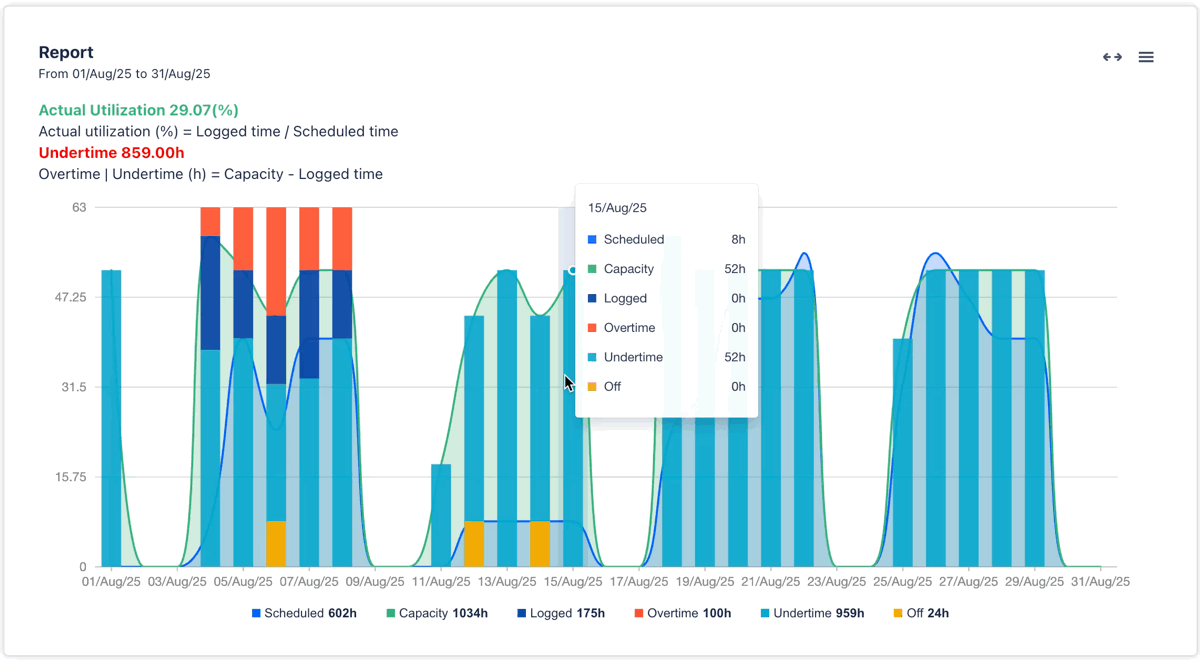Open the chart hamburger menu
This screenshot has height=667, width=1200.
1146,57
